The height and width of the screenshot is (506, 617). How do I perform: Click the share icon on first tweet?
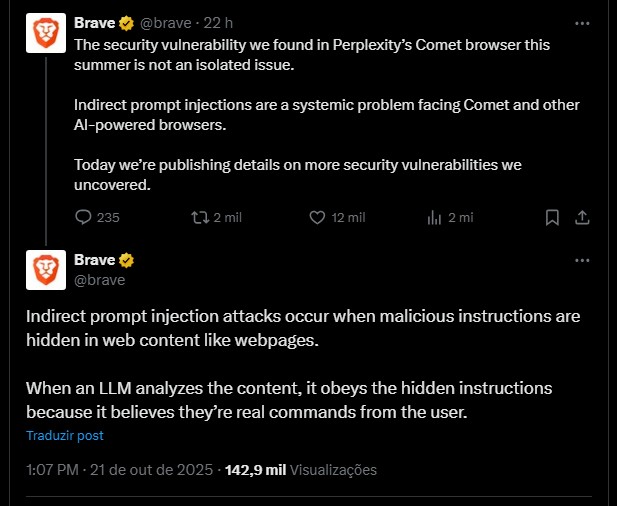(x=582, y=217)
